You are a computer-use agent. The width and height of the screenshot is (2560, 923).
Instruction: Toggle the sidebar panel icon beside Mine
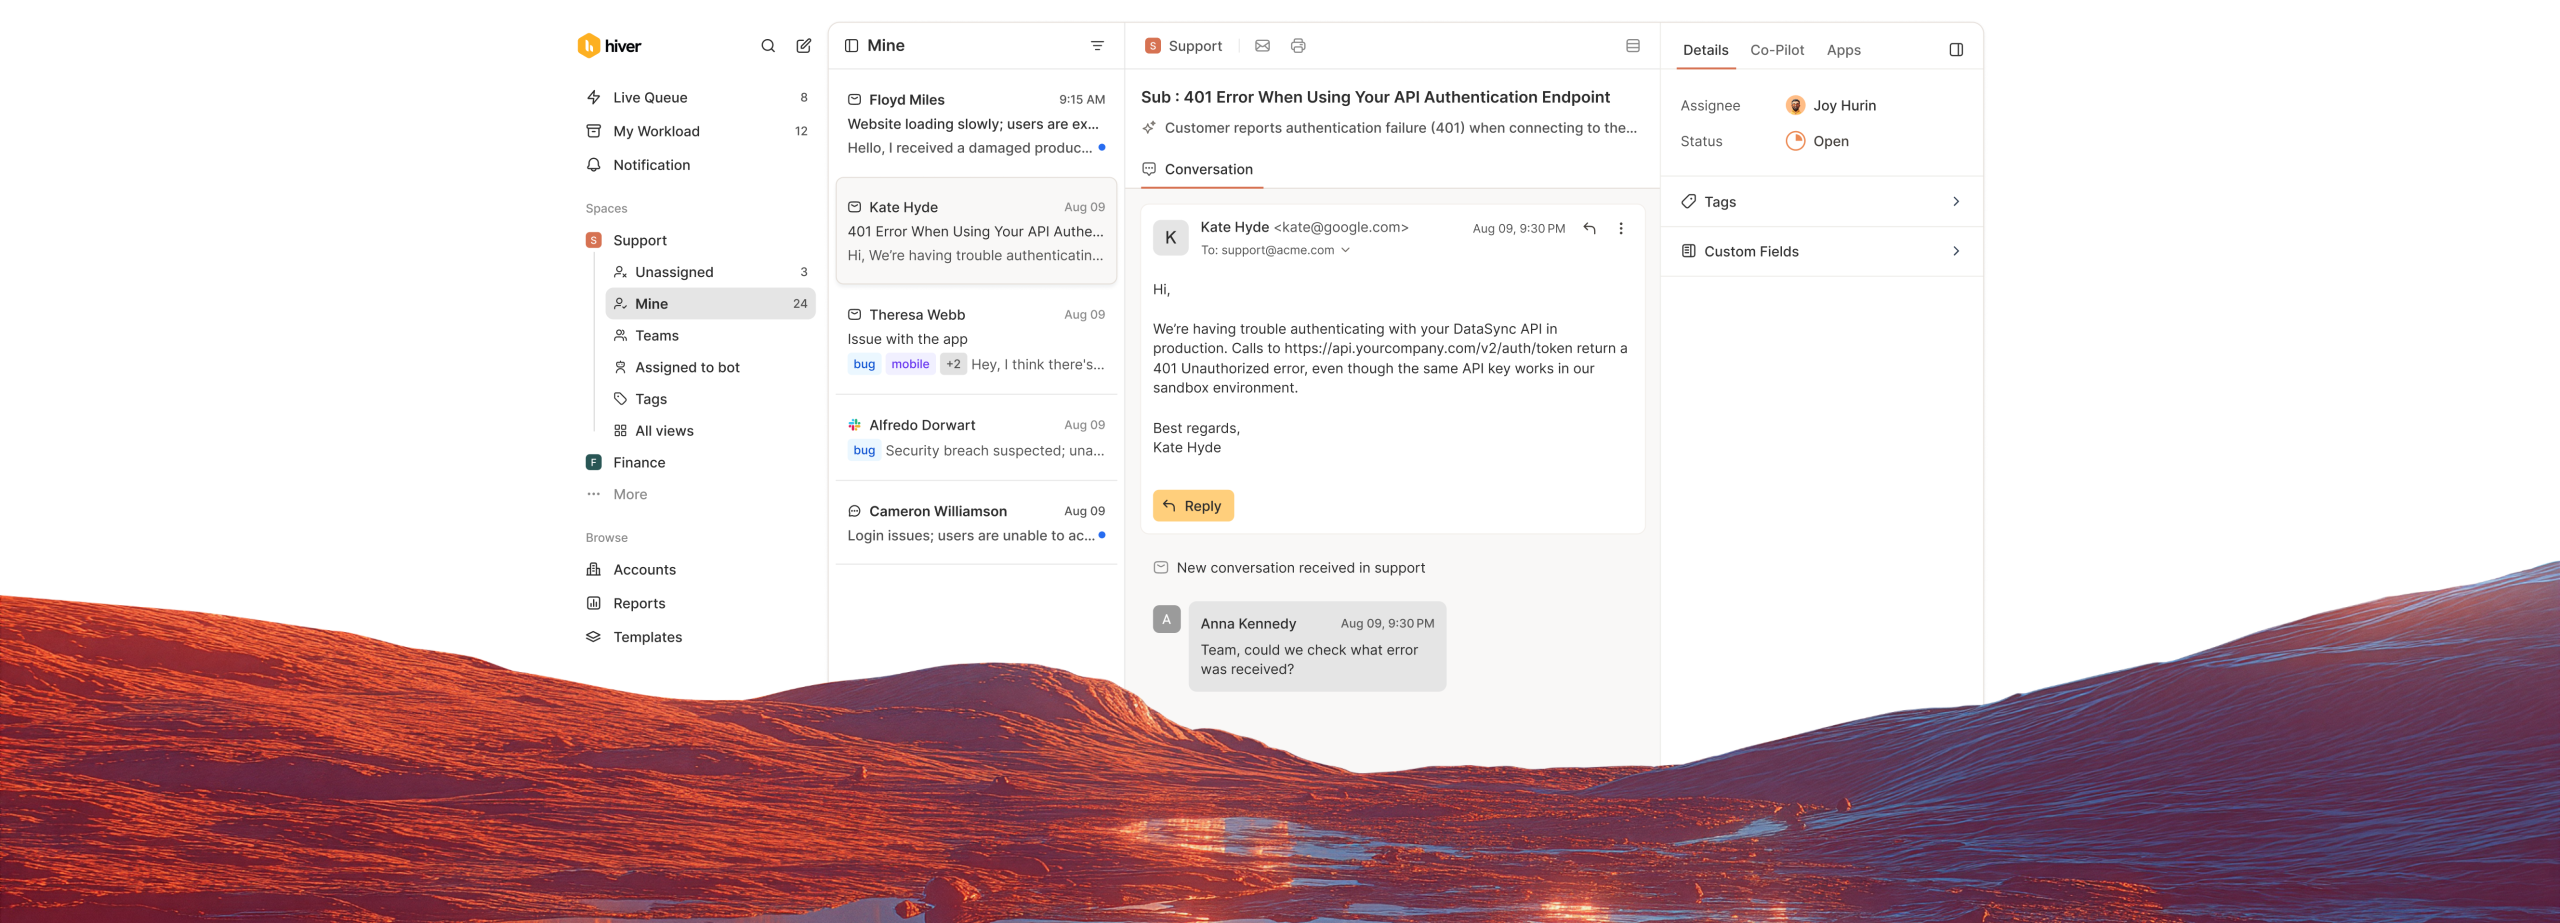pyautogui.click(x=852, y=46)
